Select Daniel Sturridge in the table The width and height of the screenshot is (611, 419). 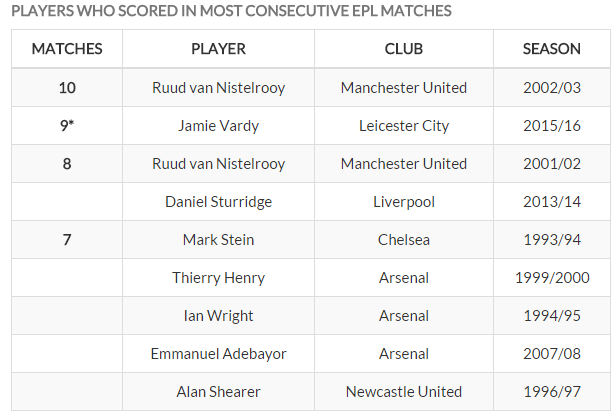click(x=218, y=202)
